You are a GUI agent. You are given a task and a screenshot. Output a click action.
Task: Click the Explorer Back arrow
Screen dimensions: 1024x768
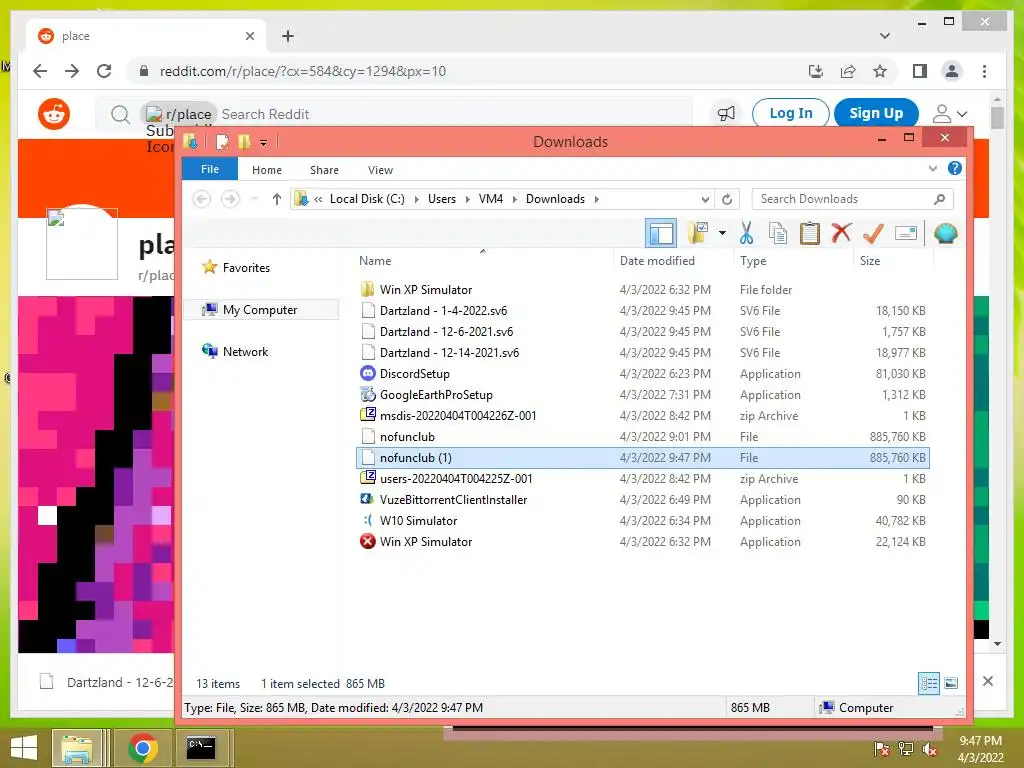pyautogui.click(x=202, y=199)
